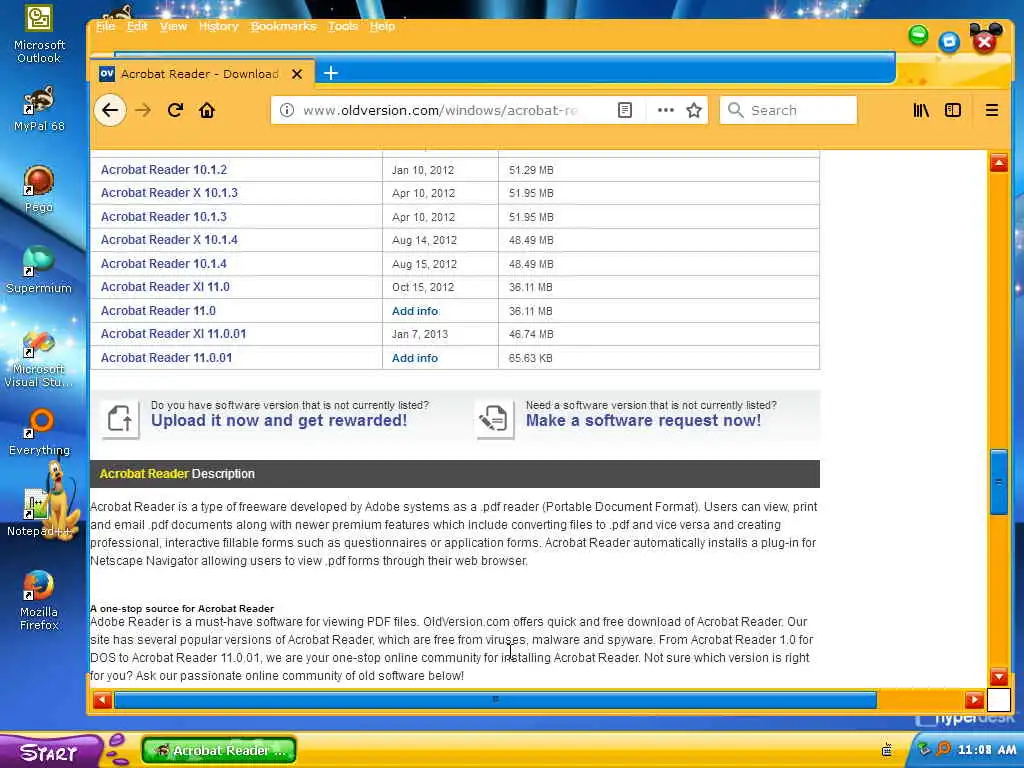
Task: Open the History menu
Action: (219, 26)
